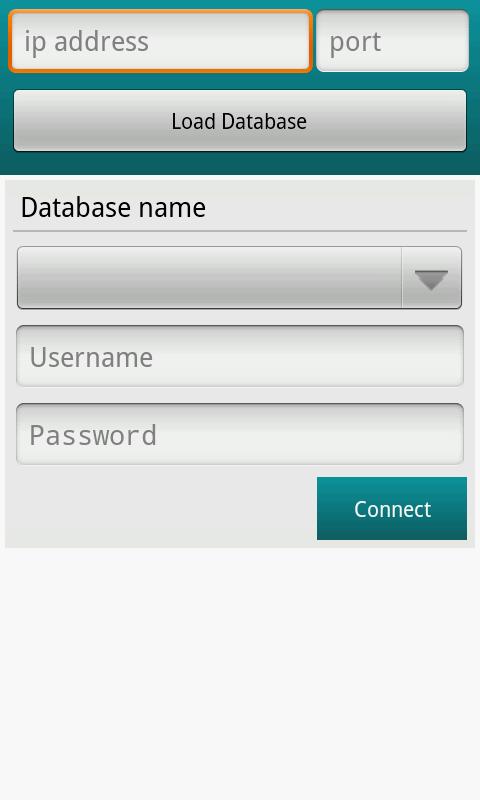Open the Database name spinner
The image size is (480, 800).
tap(239, 278)
